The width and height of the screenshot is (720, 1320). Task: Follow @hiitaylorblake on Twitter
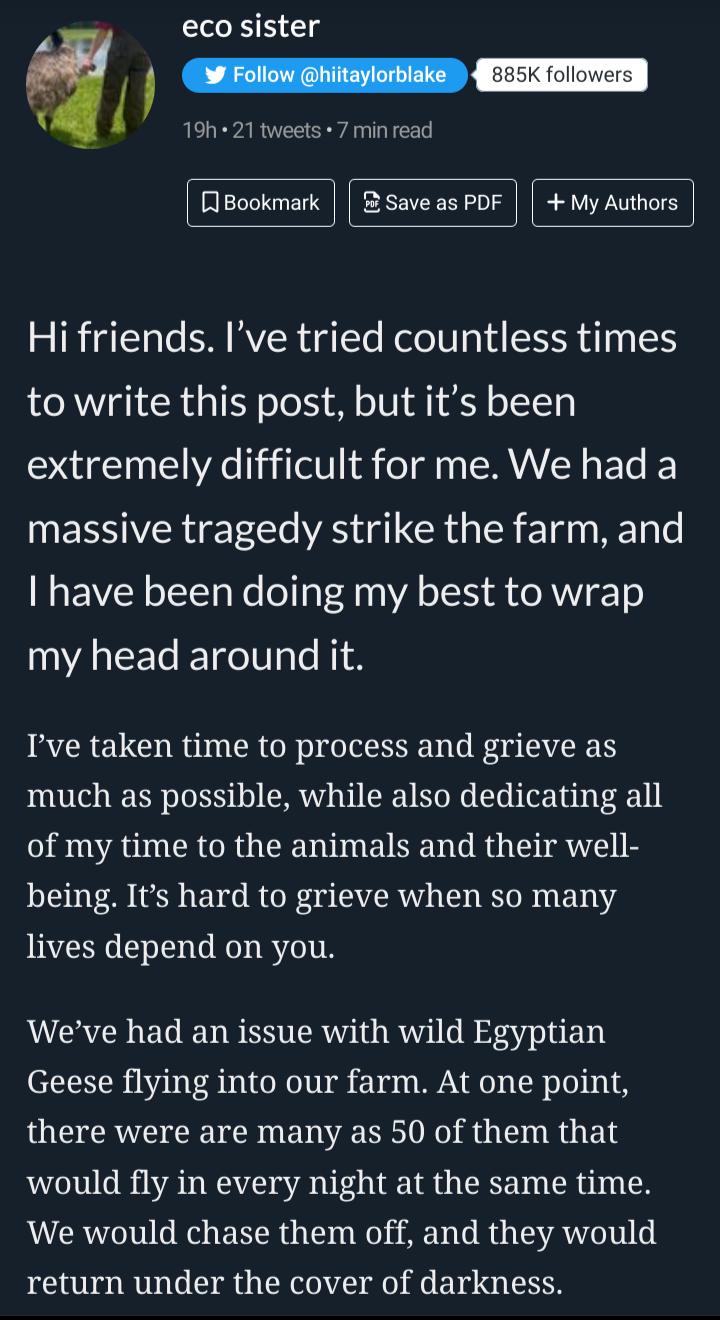(325, 75)
